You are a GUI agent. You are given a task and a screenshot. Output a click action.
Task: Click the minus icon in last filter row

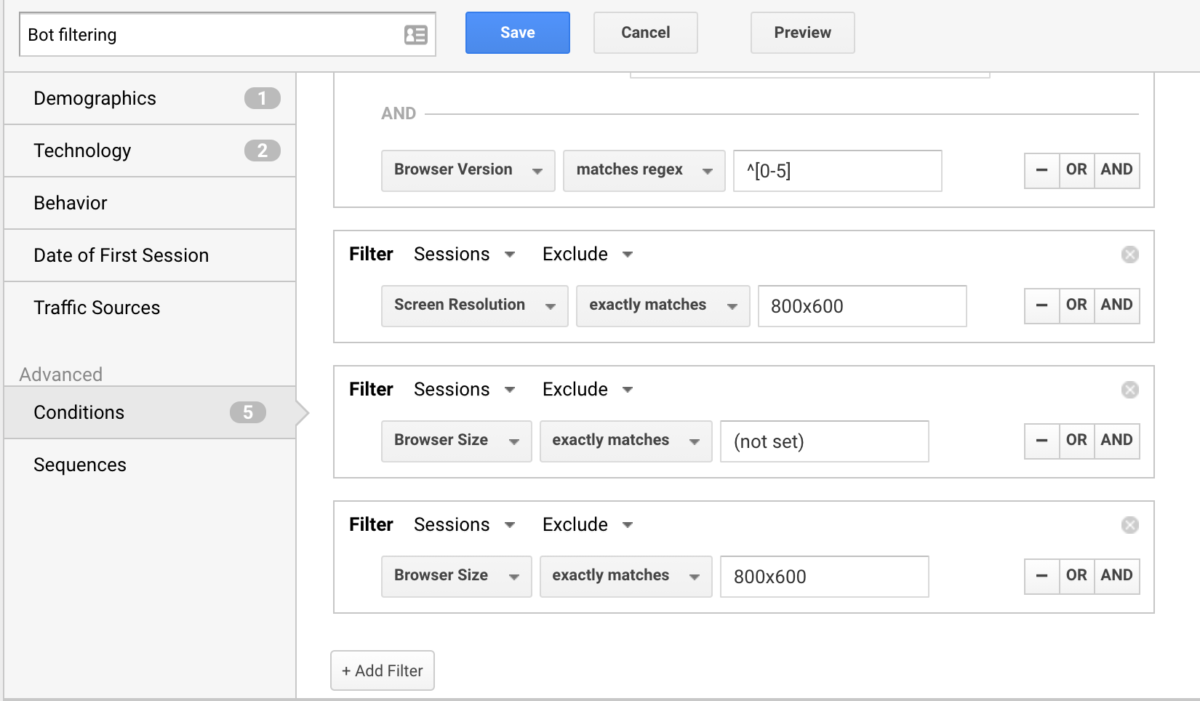pyautogui.click(x=1041, y=576)
